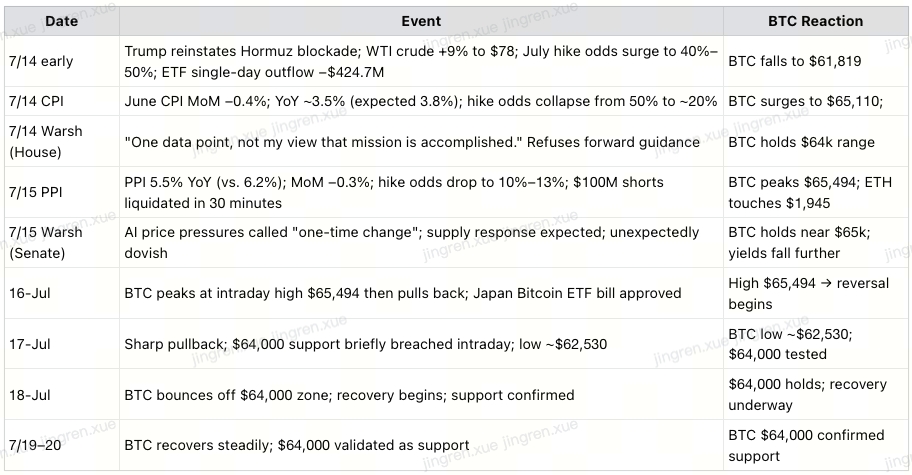This screenshot has width=912, height=475.
Task: Click the 7/15 PPI date cell
Action: click(x=62, y=192)
